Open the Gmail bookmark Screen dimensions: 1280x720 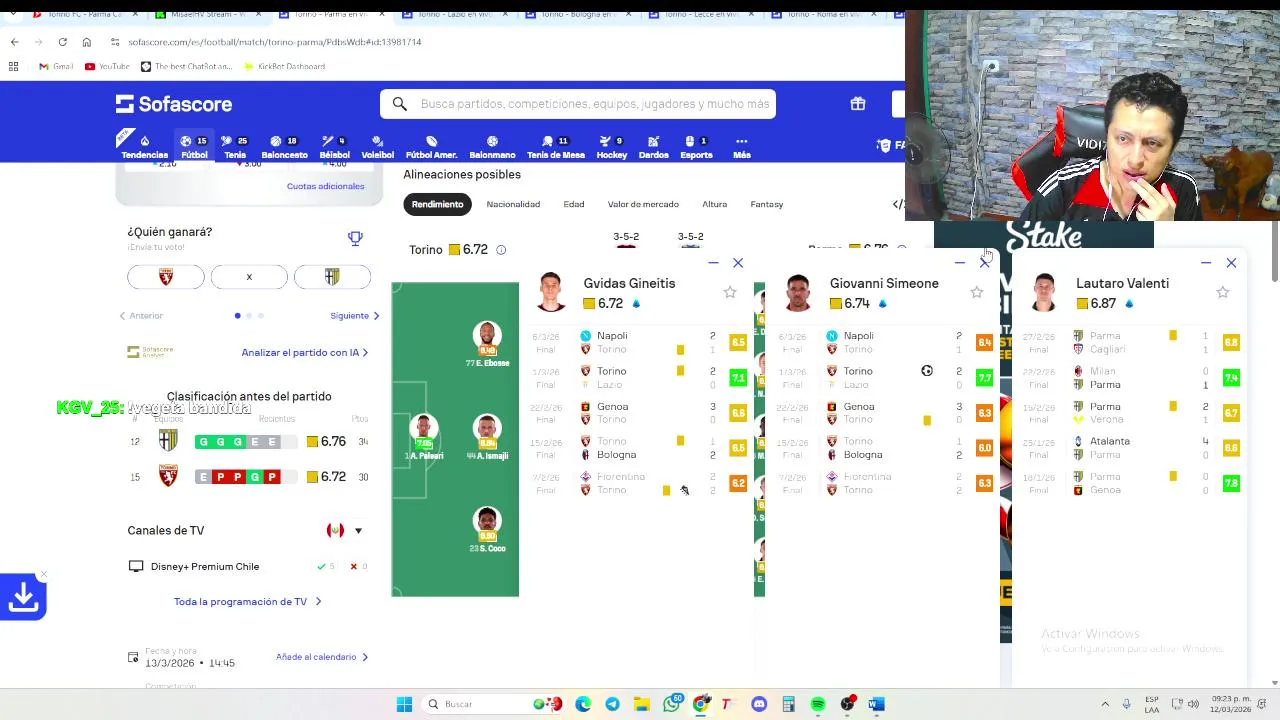(56, 66)
